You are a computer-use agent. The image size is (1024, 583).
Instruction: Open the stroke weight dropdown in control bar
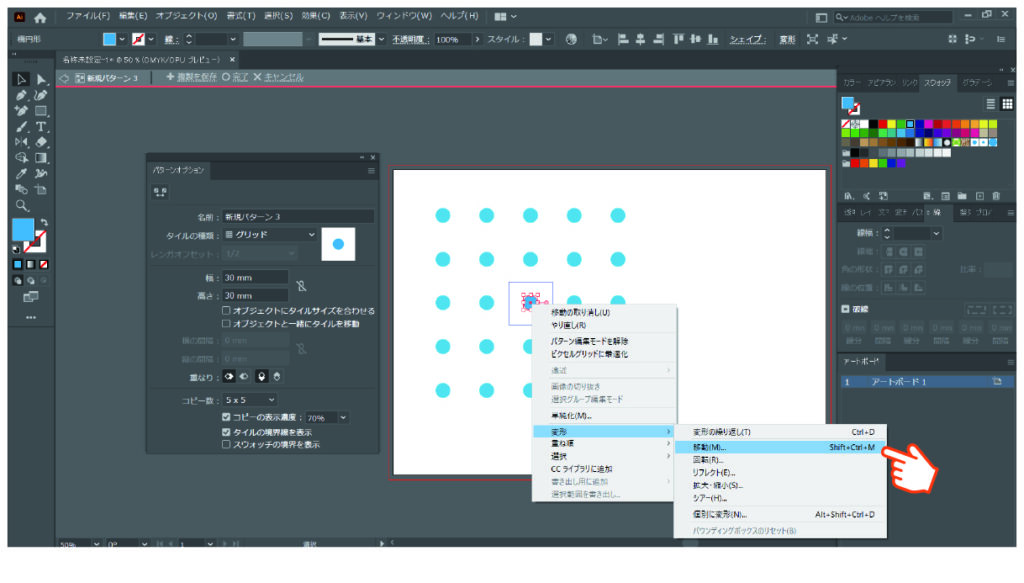click(x=232, y=39)
